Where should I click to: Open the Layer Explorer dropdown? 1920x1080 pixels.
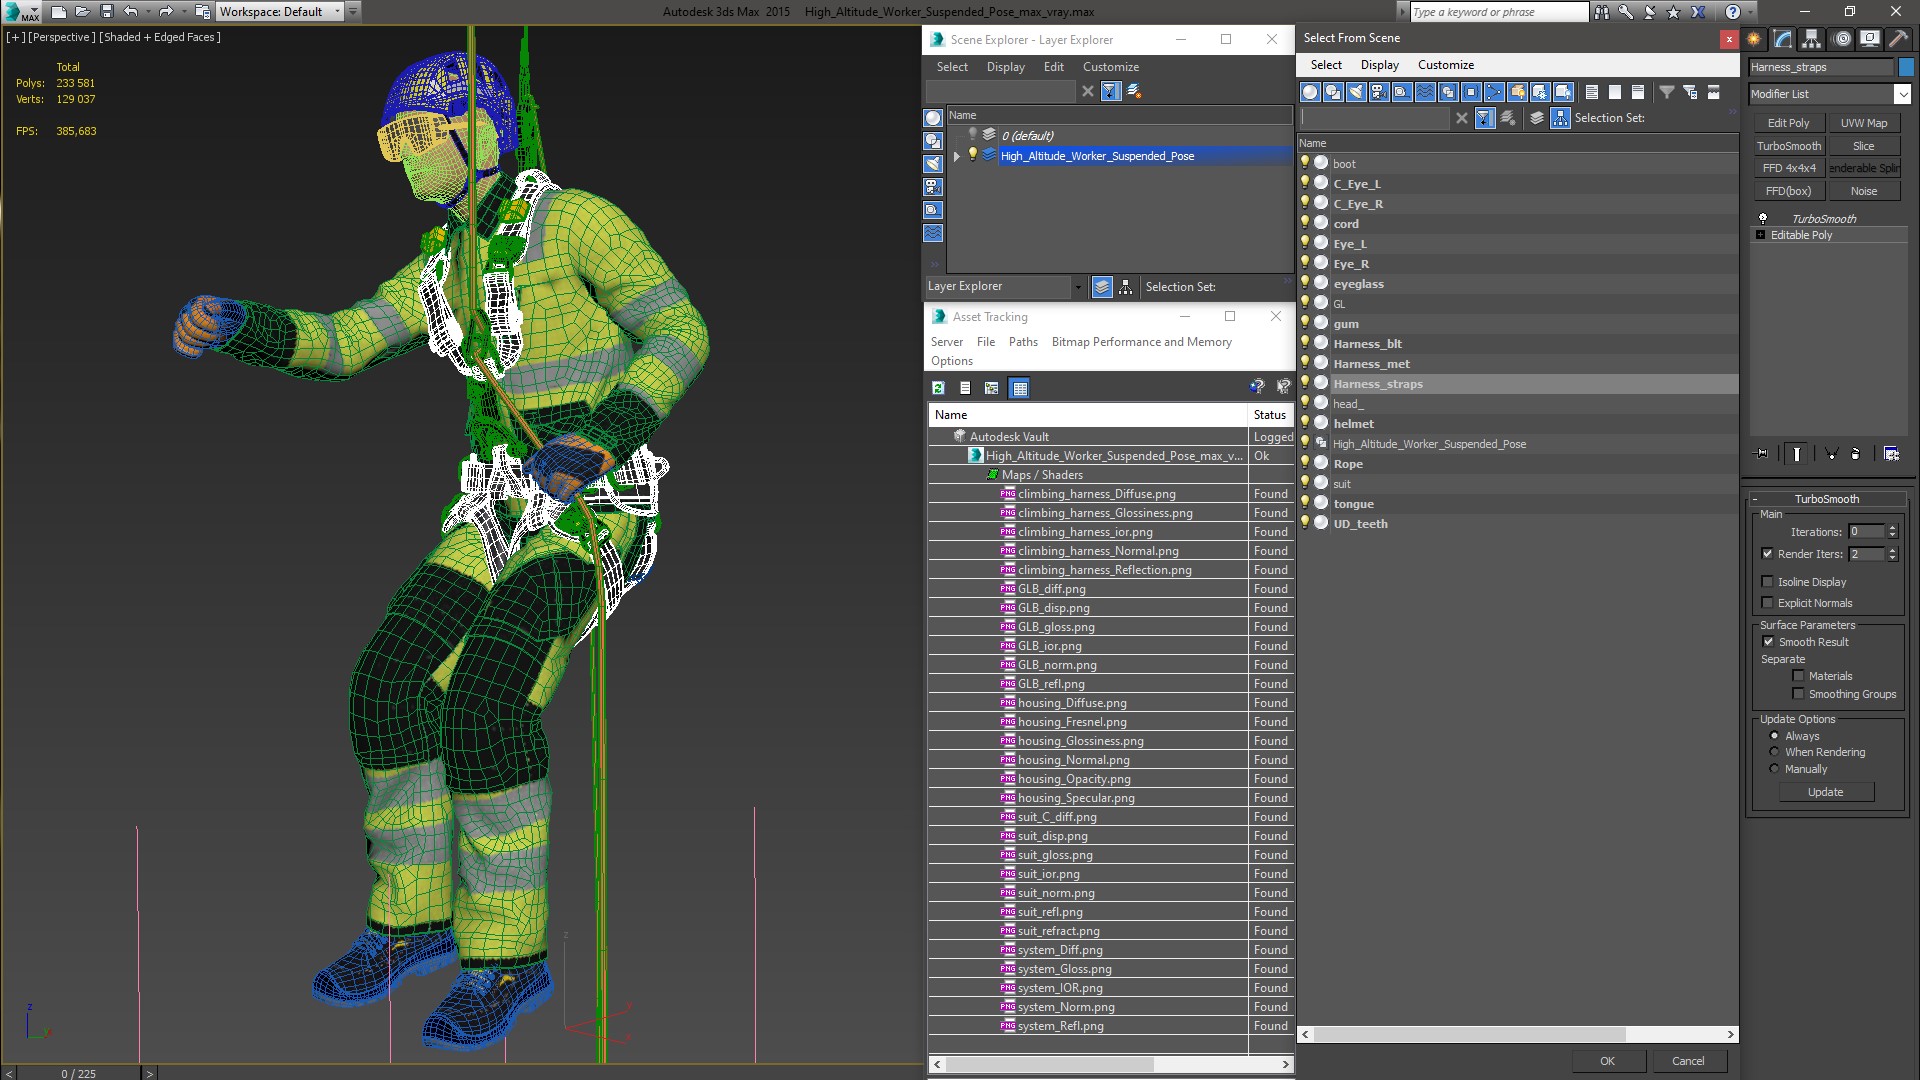pos(1077,287)
